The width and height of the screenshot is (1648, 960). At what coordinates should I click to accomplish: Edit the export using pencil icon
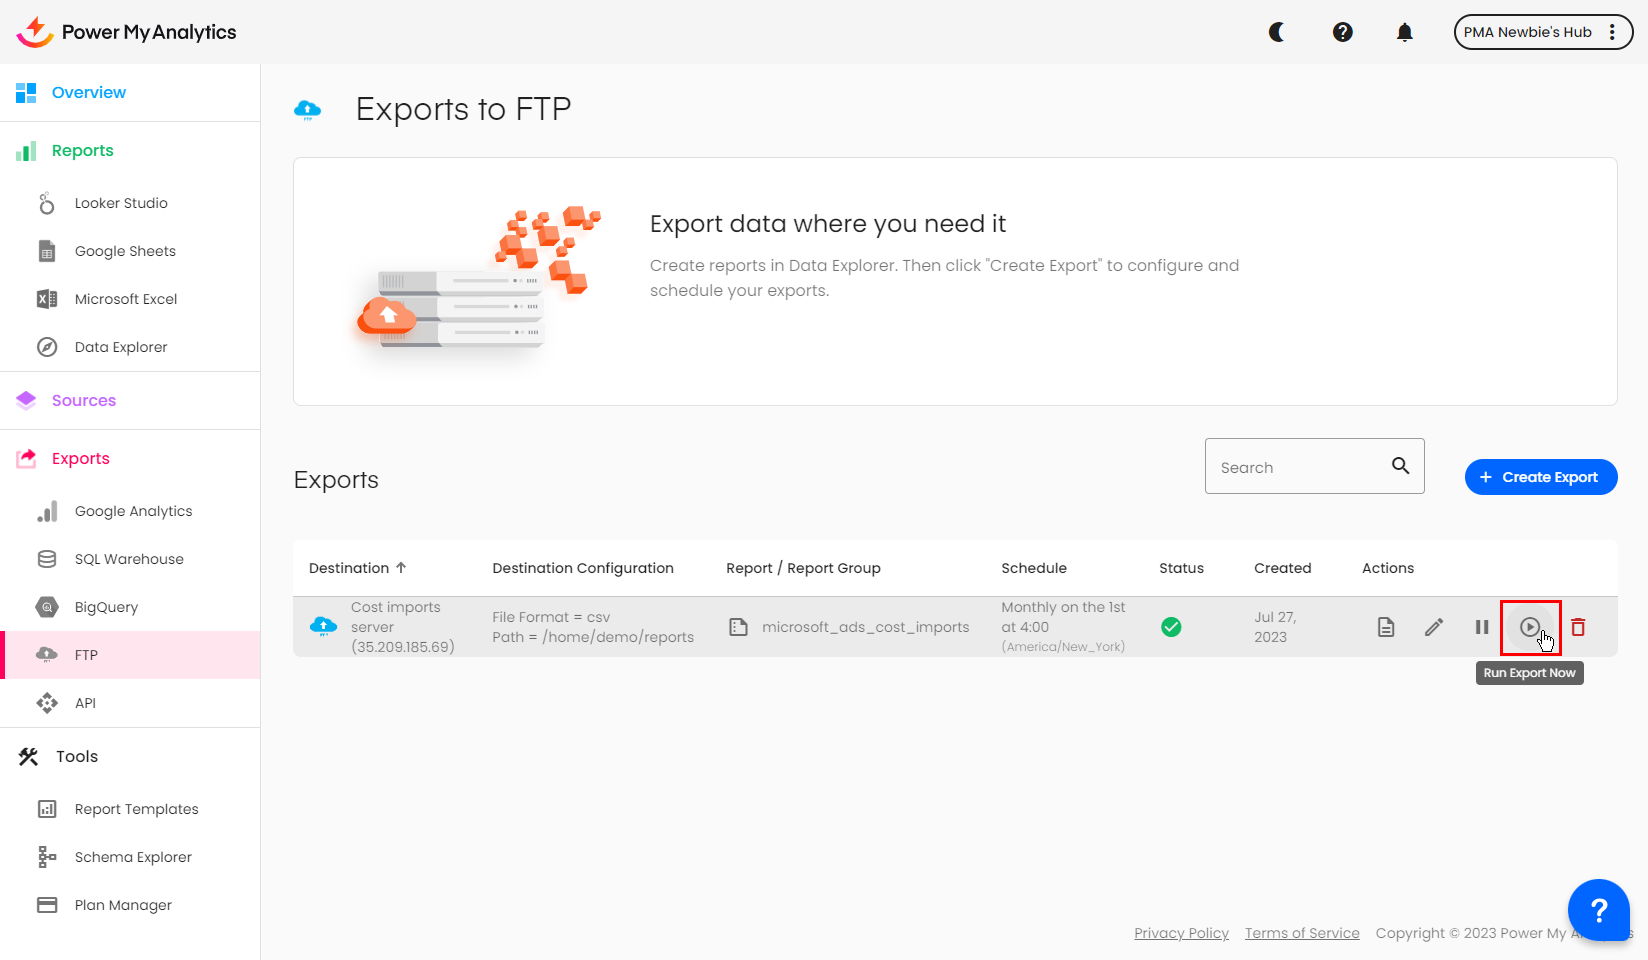tap(1434, 627)
